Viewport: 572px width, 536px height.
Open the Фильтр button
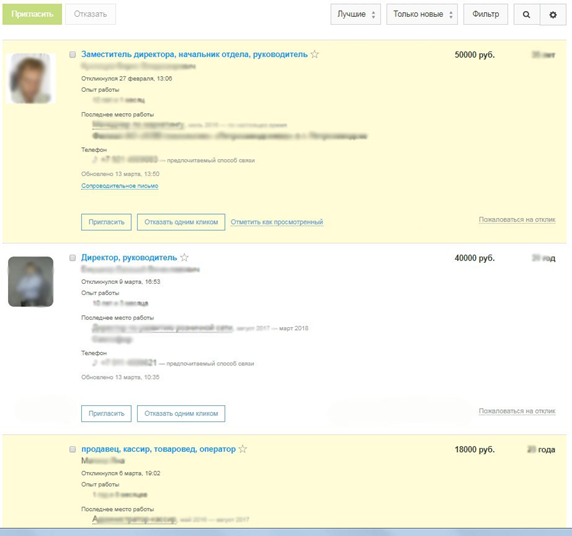pyautogui.click(x=486, y=14)
